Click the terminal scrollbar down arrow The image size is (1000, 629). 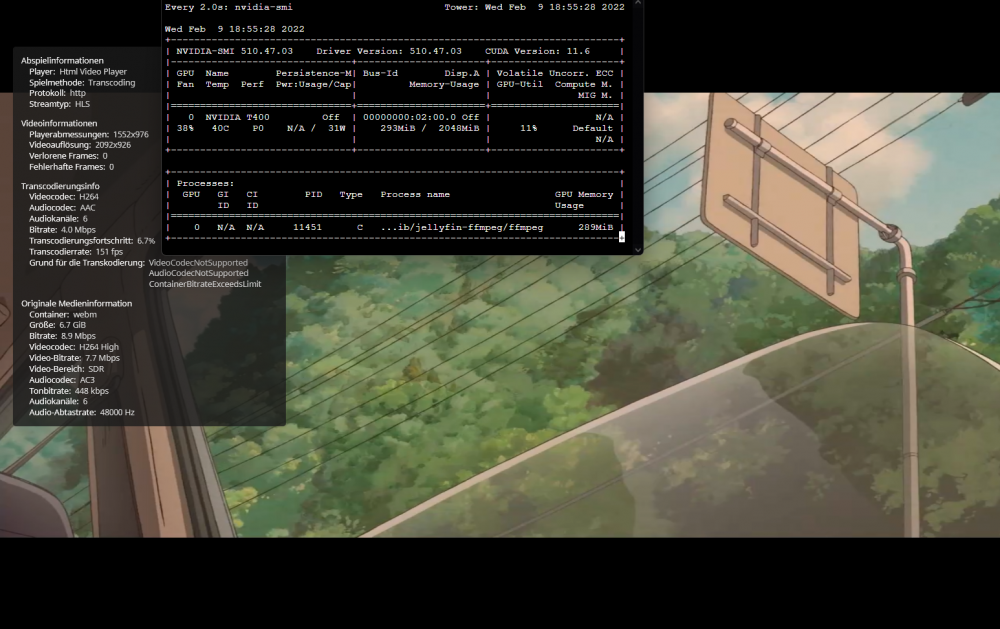638,250
